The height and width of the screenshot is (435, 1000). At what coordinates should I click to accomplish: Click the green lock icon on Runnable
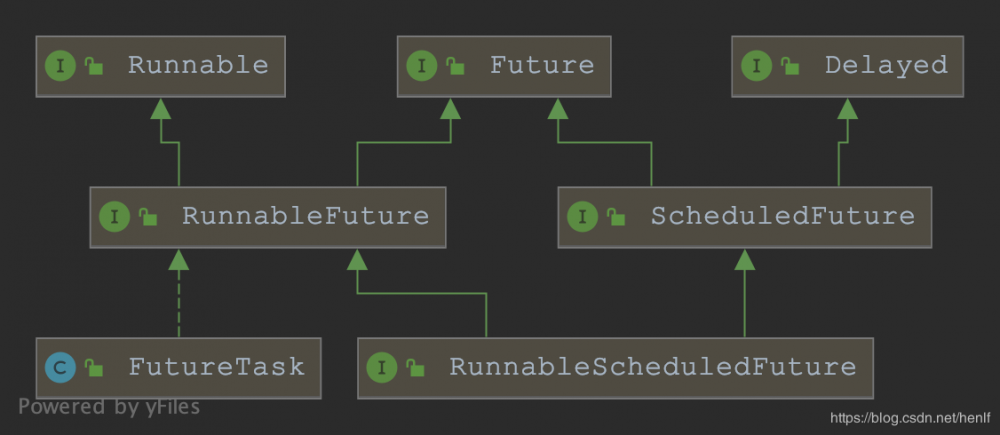pos(92,66)
